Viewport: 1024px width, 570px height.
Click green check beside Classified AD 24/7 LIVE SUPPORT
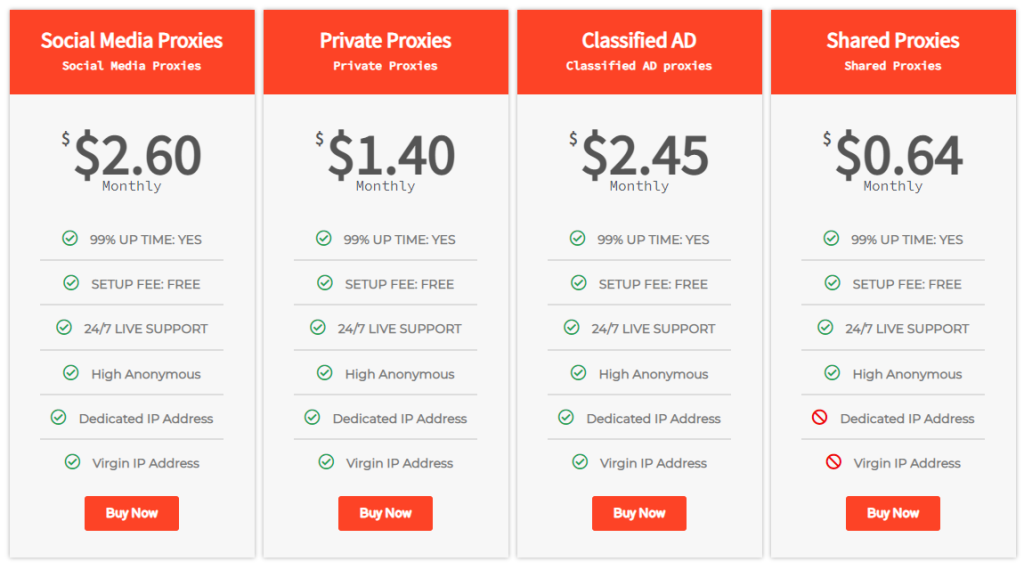tap(571, 327)
